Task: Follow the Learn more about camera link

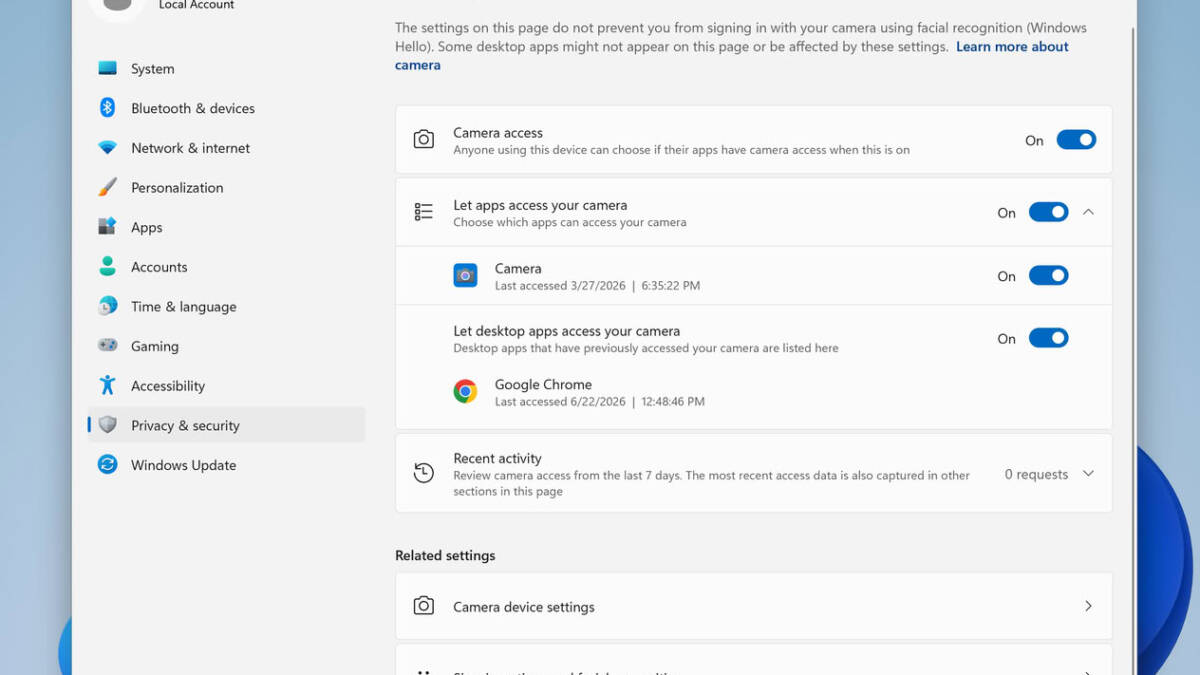Action: [x=1012, y=47]
